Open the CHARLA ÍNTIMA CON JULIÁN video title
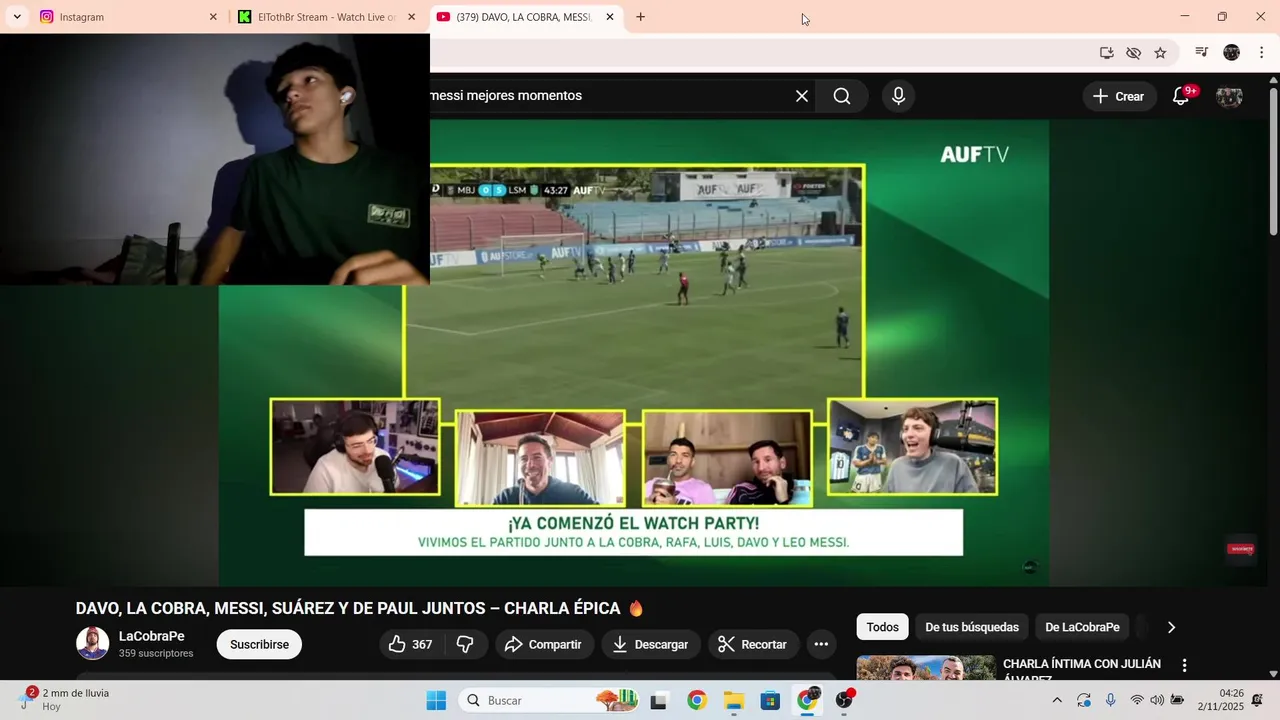 (1082, 671)
